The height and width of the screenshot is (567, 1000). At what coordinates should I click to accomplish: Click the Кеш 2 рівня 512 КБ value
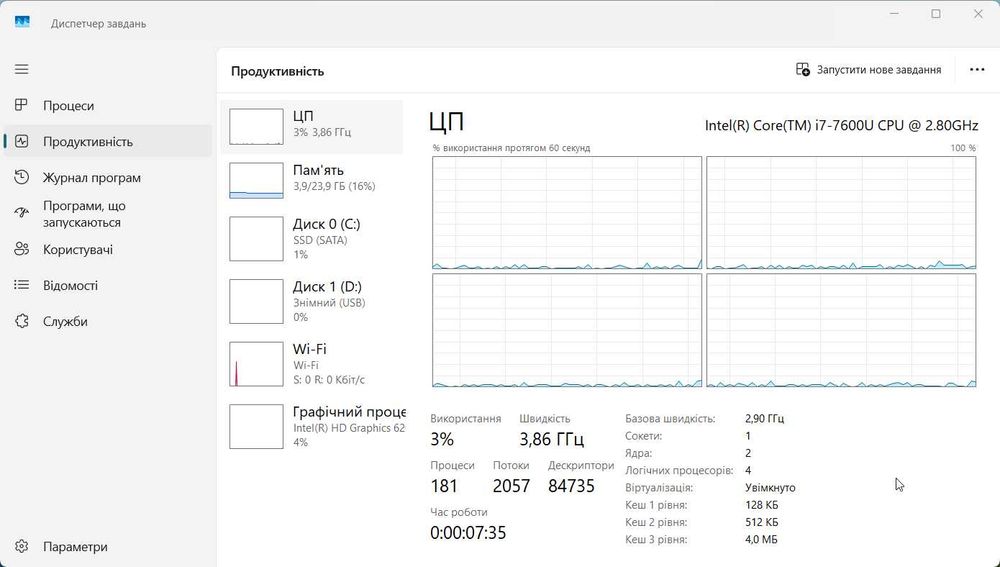761,522
